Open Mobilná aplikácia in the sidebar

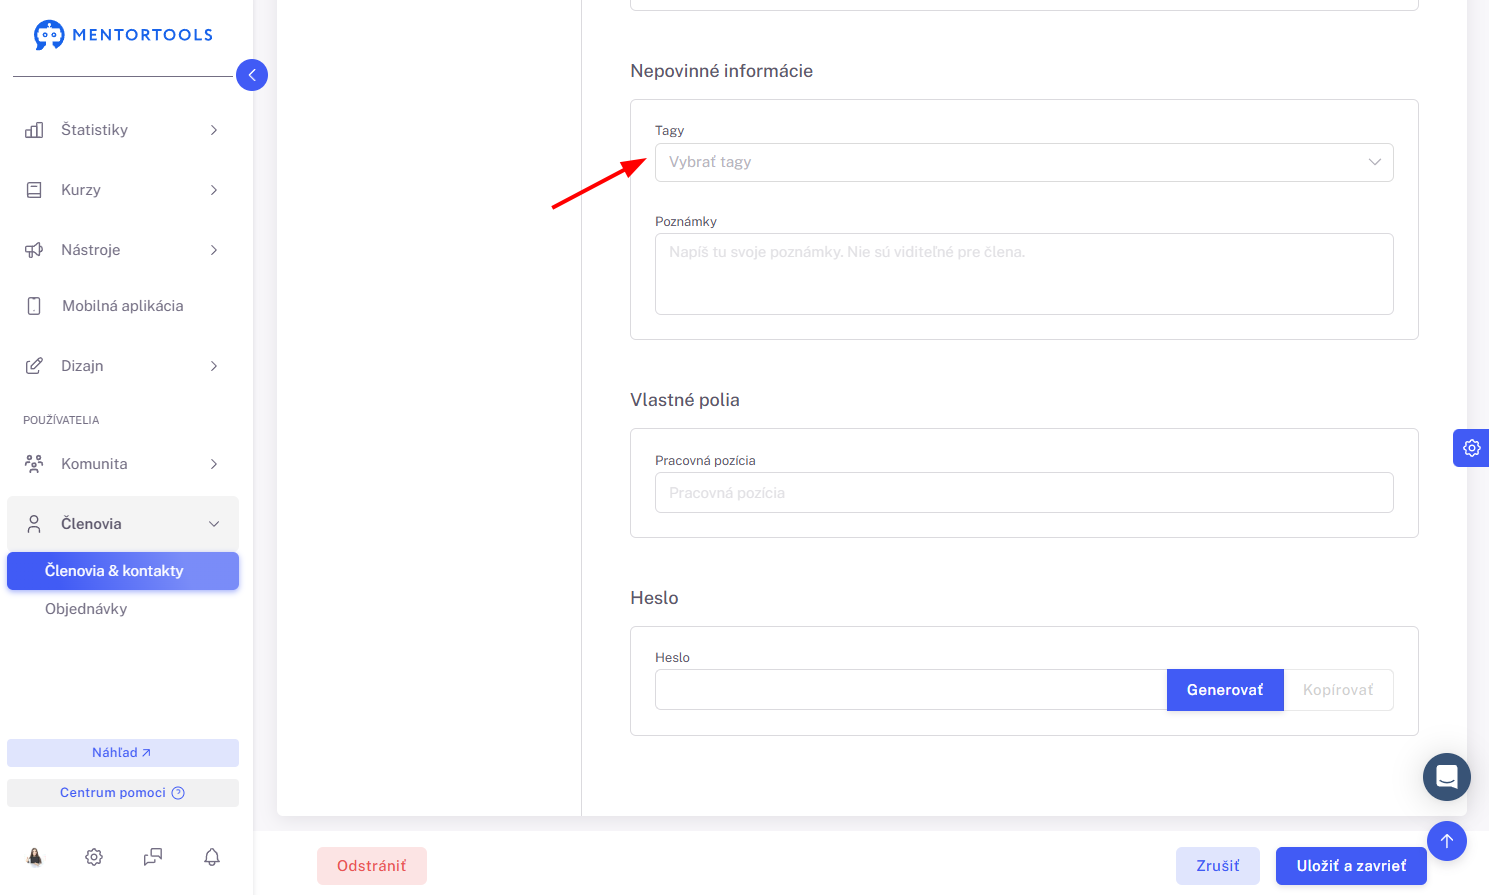coord(123,306)
